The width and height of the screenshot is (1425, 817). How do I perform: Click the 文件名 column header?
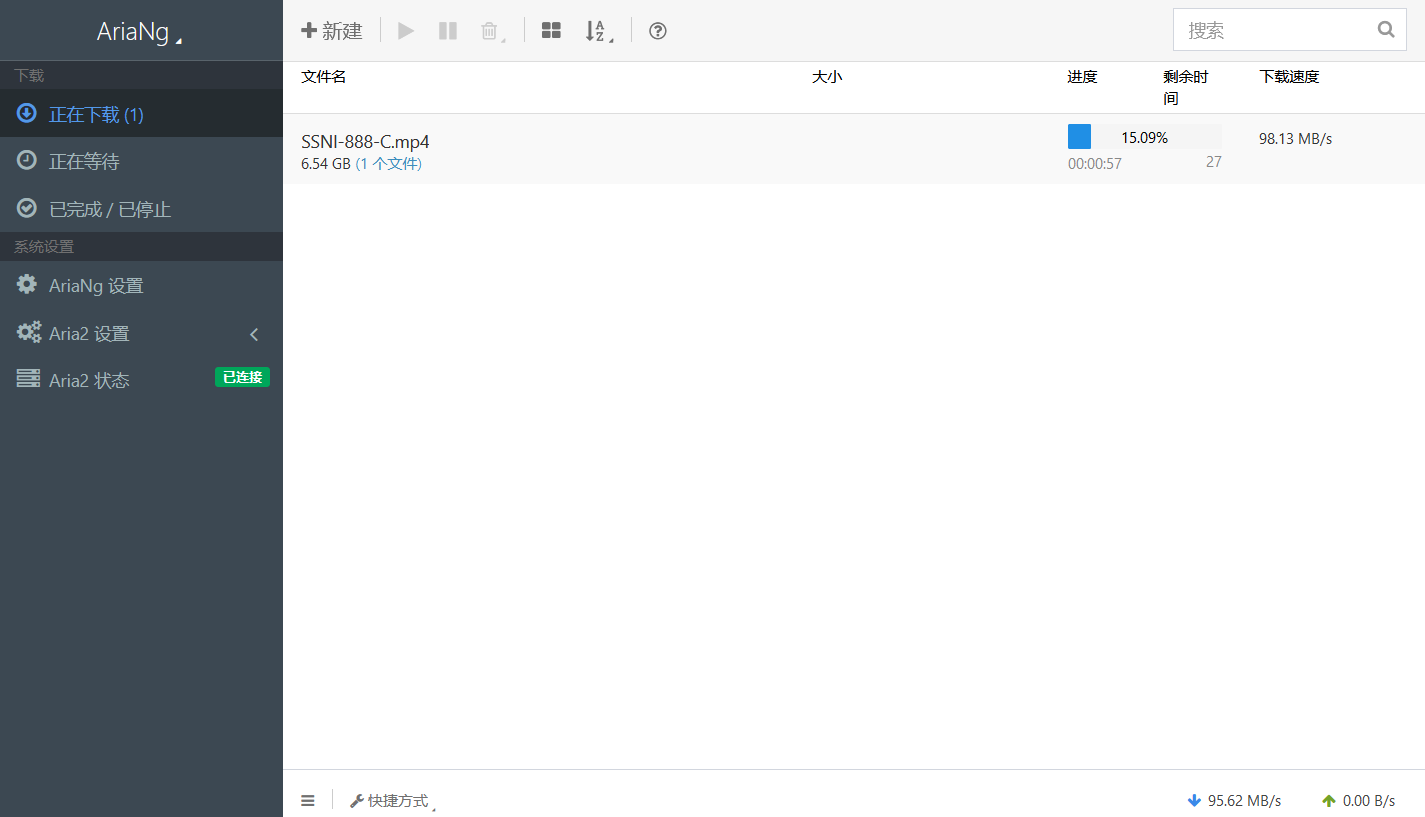pyautogui.click(x=324, y=77)
